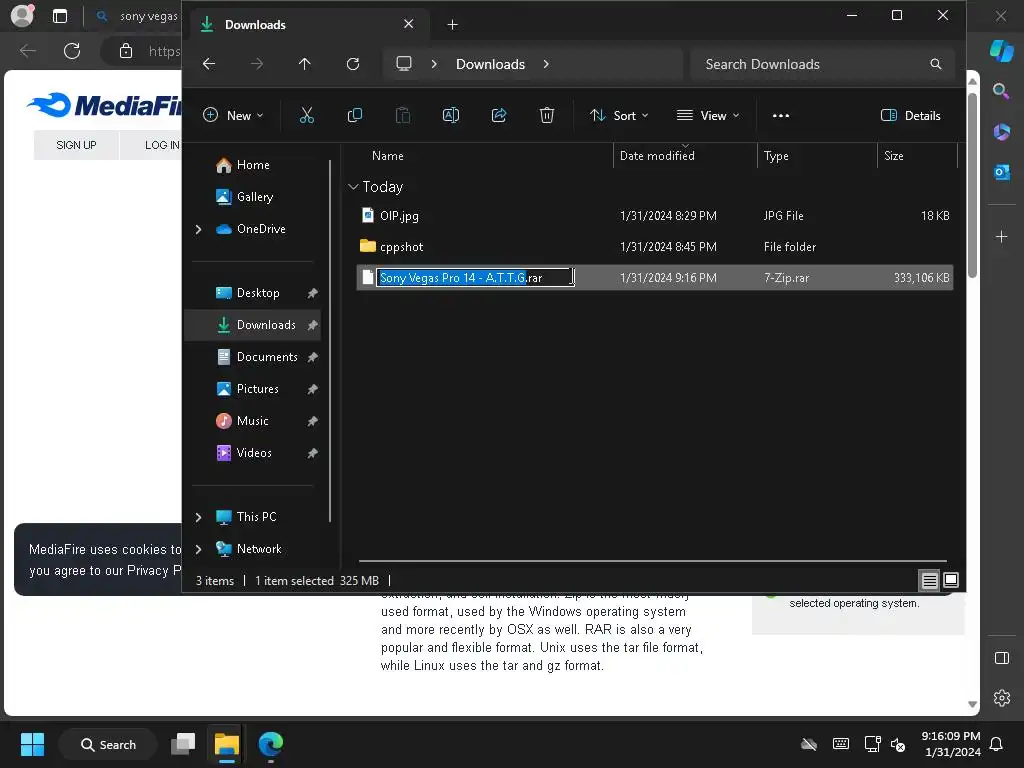Click SIGN UP on MediaFire page
Viewport: 1024px width, 768px height.
pyautogui.click(x=76, y=145)
